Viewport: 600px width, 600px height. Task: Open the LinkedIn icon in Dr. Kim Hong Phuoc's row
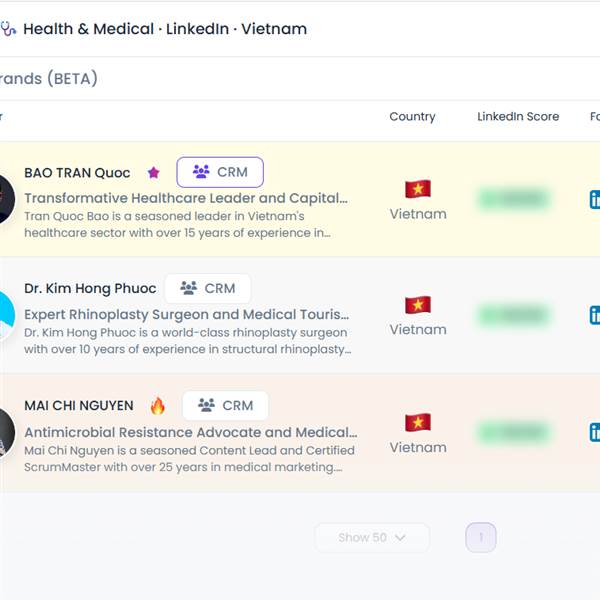click(595, 315)
